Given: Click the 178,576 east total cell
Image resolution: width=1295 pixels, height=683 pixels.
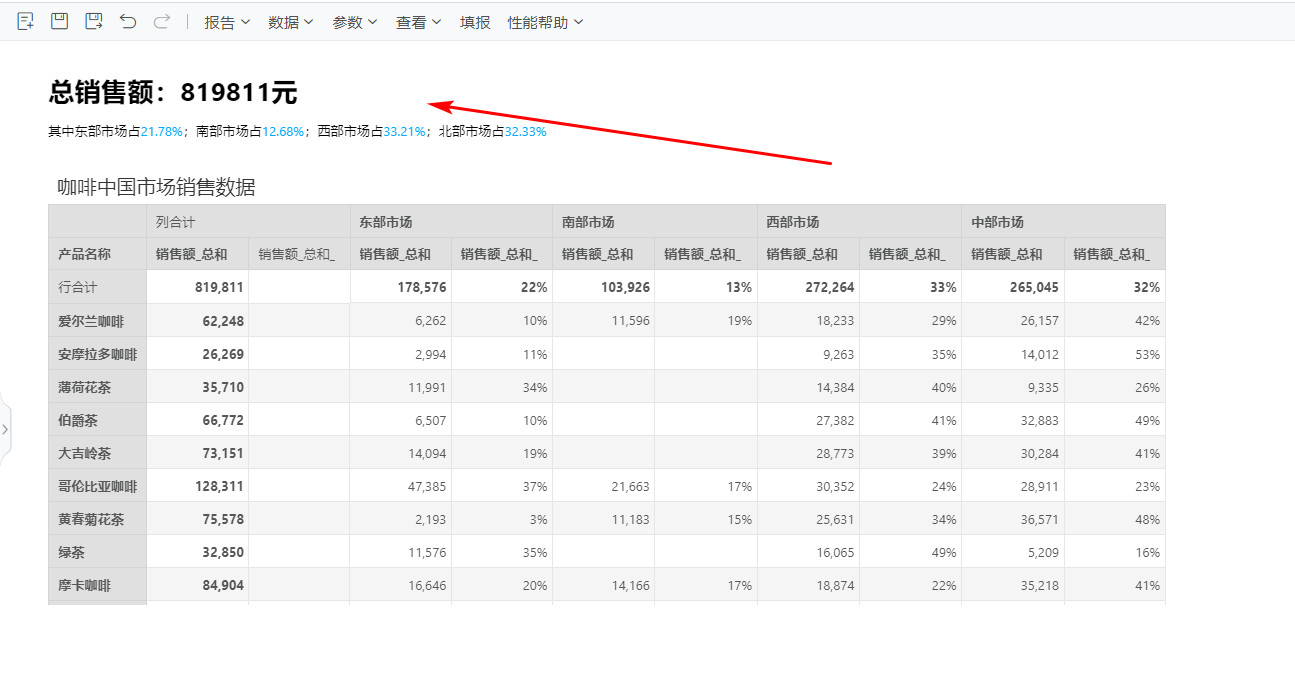Looking at the screenshot, I should [x=400, y=287].
